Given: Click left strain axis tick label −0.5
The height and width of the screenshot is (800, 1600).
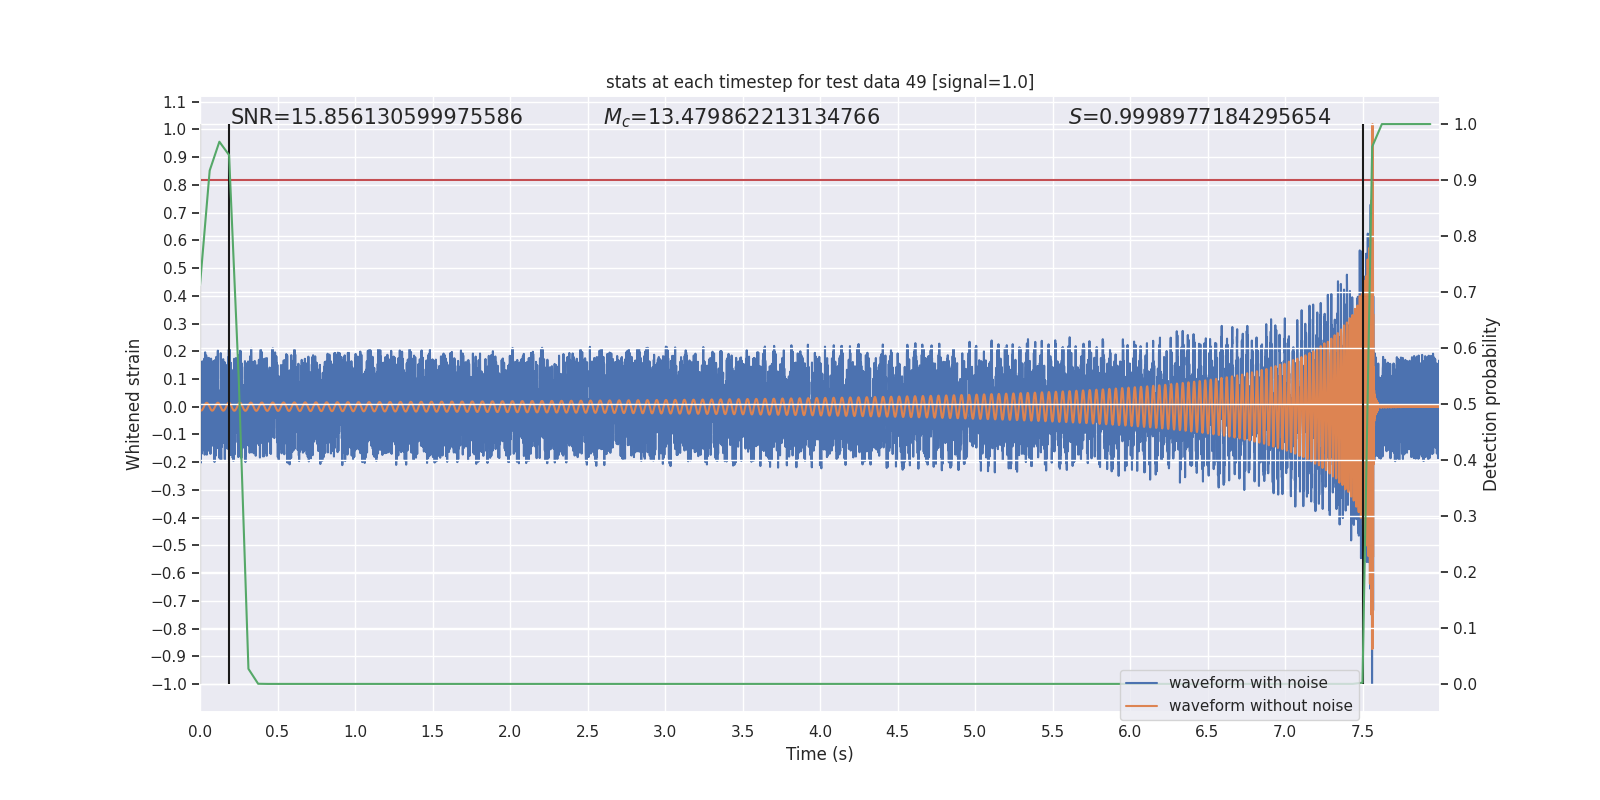Looking at the screenshot, I should [x=169, y=546].
